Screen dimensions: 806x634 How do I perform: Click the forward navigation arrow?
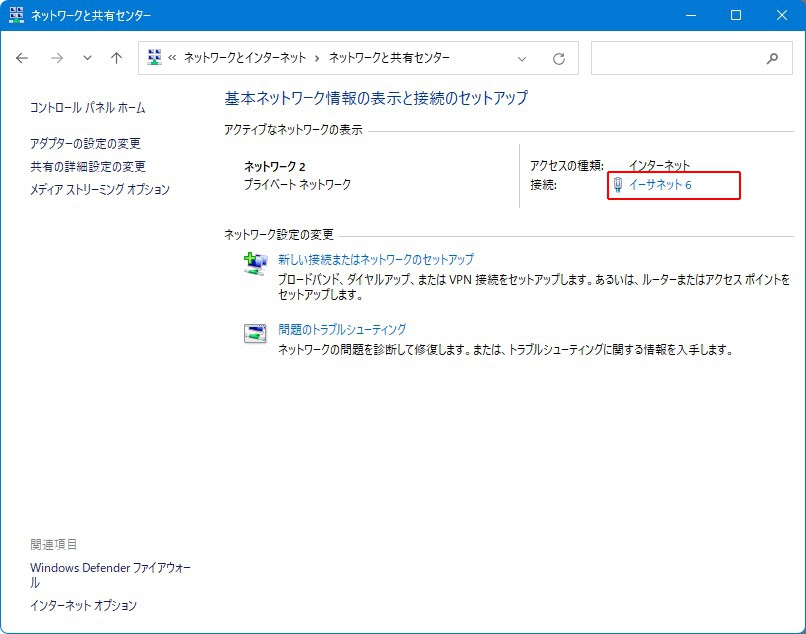point(56,59)
